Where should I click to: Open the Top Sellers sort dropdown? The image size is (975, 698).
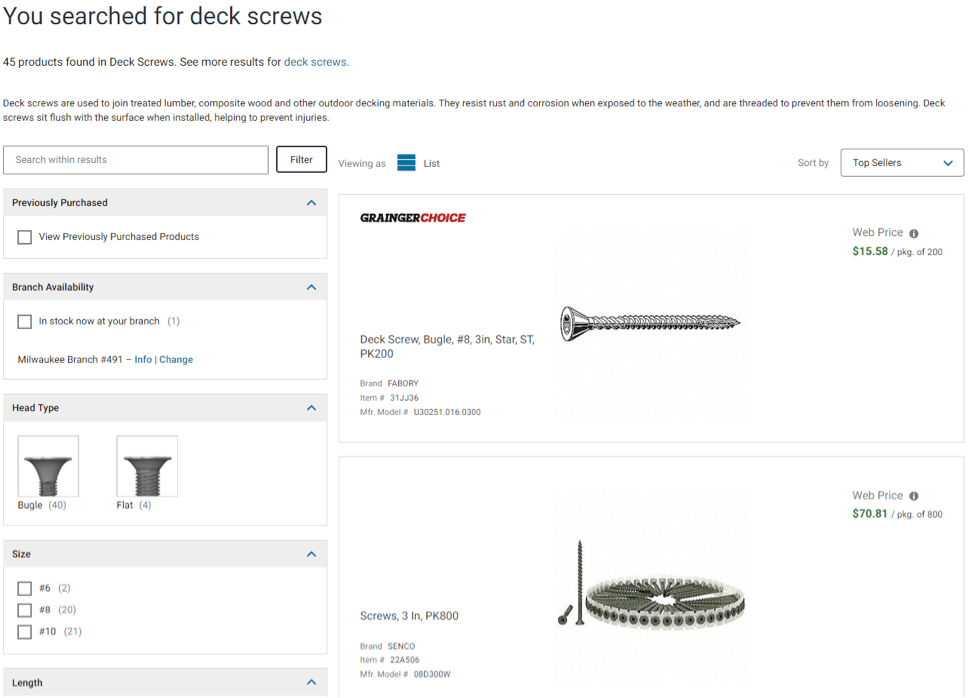(x=902, y=163)
